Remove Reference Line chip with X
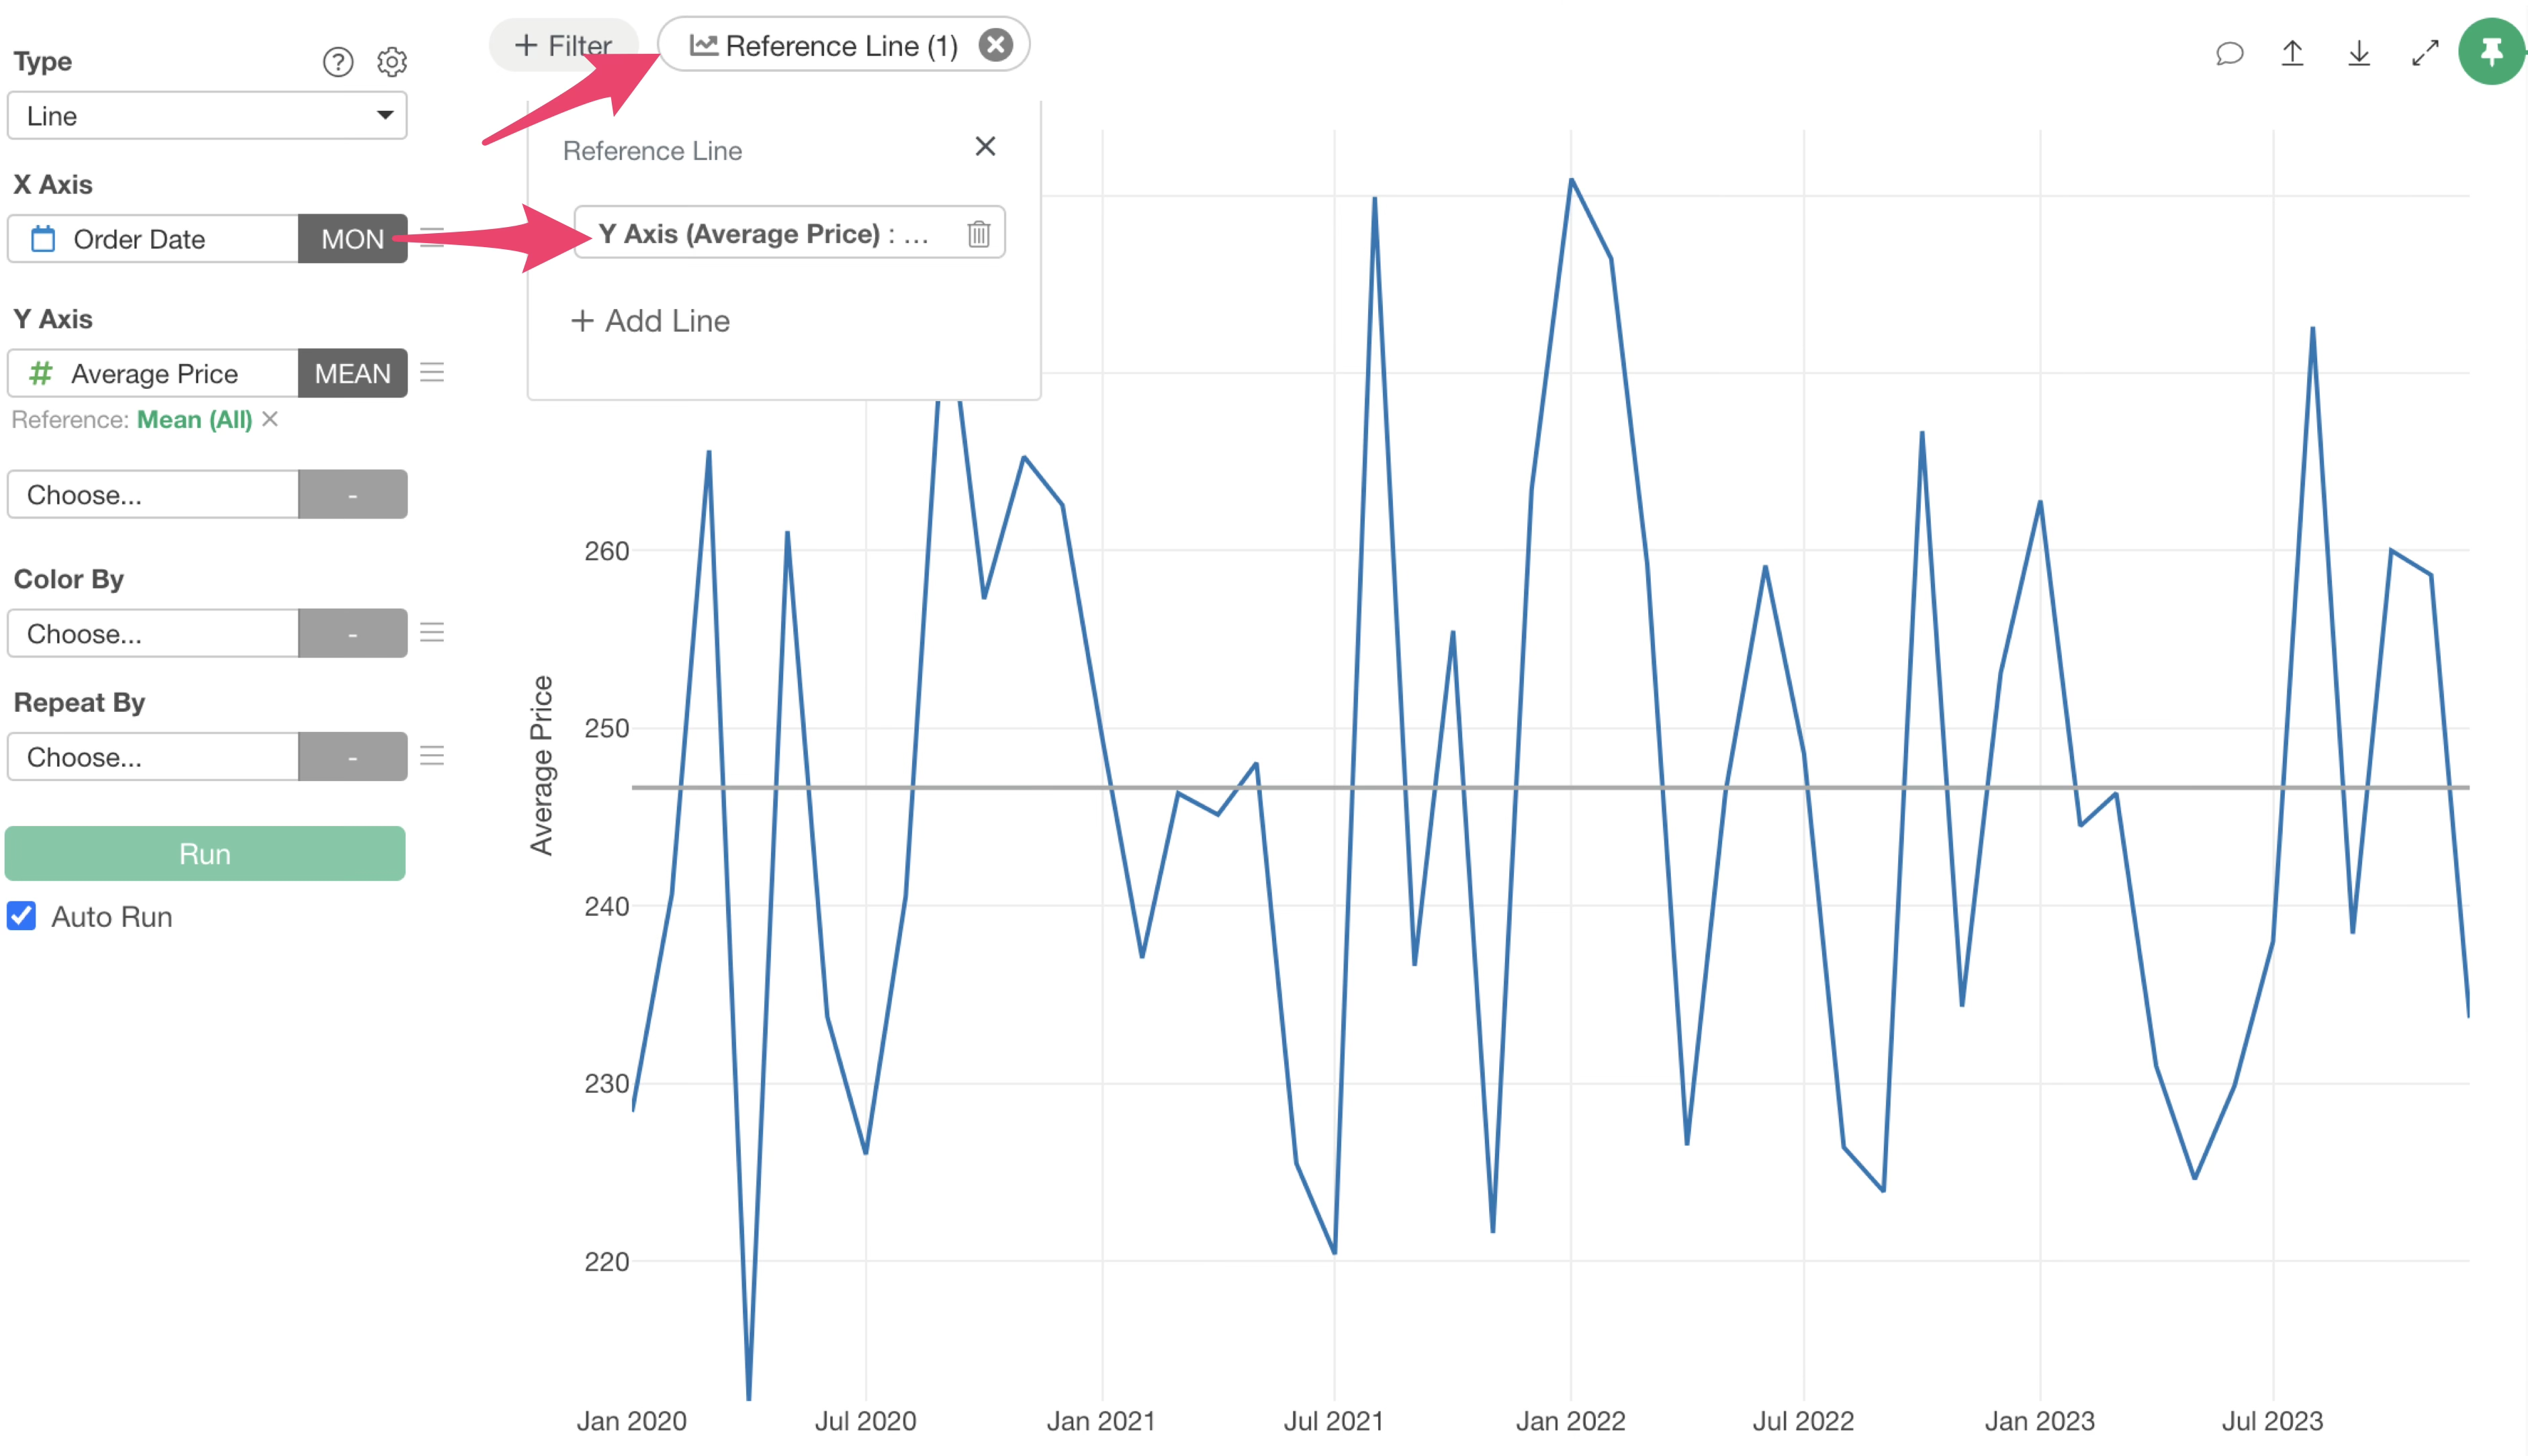 tap(995, 45)
